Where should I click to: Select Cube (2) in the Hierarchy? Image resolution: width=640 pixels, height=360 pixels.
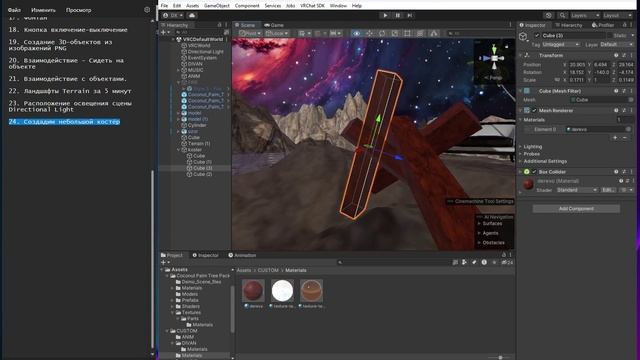pyautogui.click(x=202, y=174)
